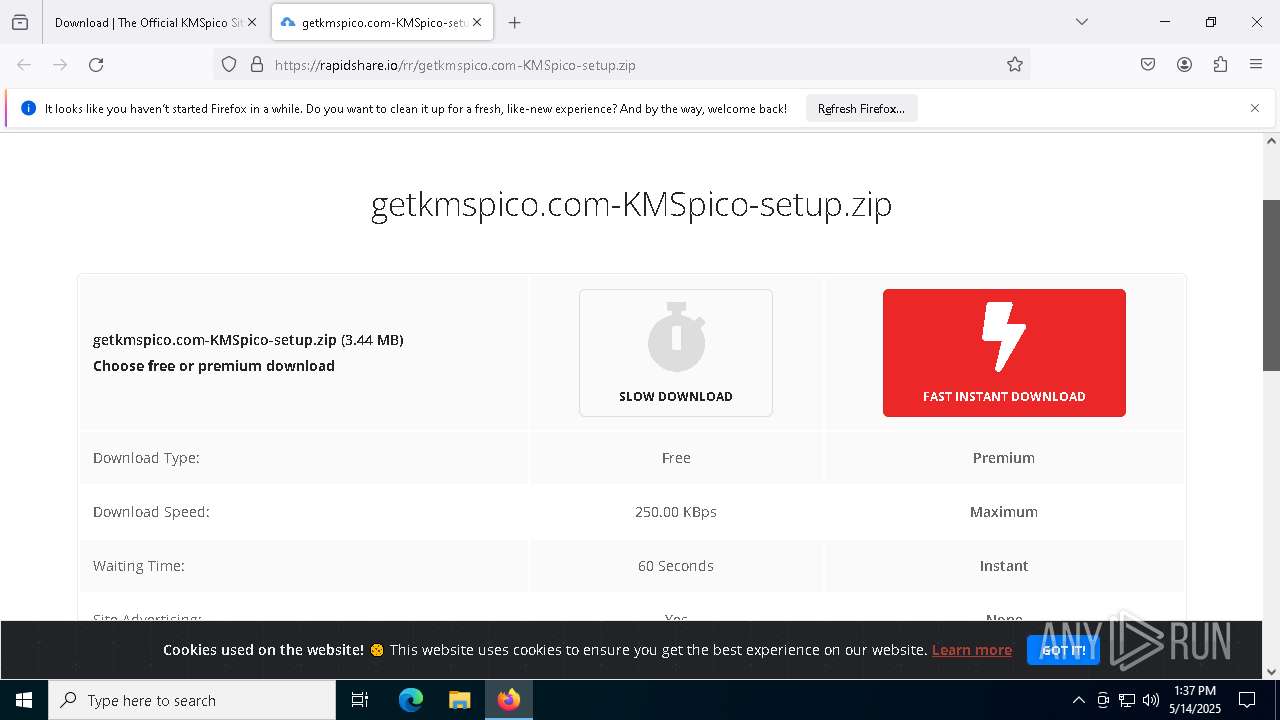Click the 'Waiting Time:' row label
The height and width of the screenshot is (720, 1280).
[x=139, y=566]
